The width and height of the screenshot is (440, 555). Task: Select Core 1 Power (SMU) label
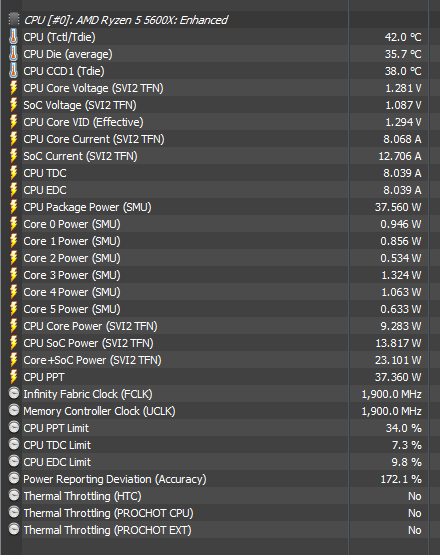pos(72,241)
